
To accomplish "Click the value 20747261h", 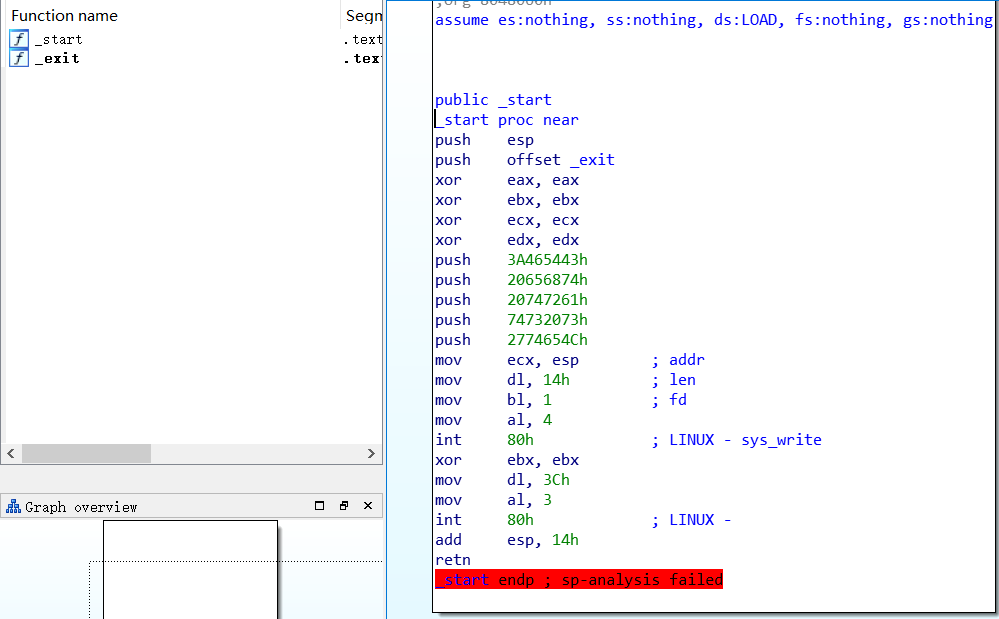I will click(x=547, y=300).
